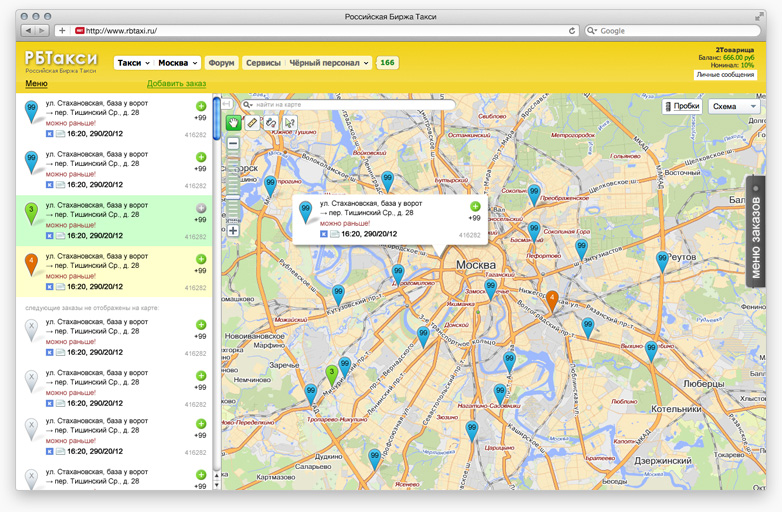The height and width of the screenshot is (512, 782).
Task: Open the Такси dropdown
Action: pyautogui.click(x=133, y=63)
